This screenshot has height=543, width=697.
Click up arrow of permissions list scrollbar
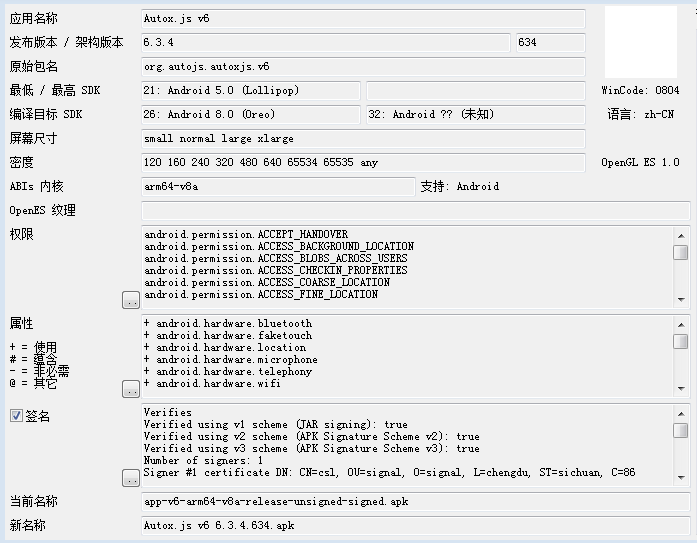681,236
